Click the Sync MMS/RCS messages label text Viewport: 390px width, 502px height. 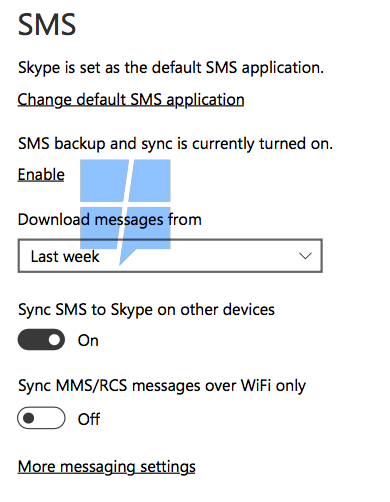click(x=162, y=386)
